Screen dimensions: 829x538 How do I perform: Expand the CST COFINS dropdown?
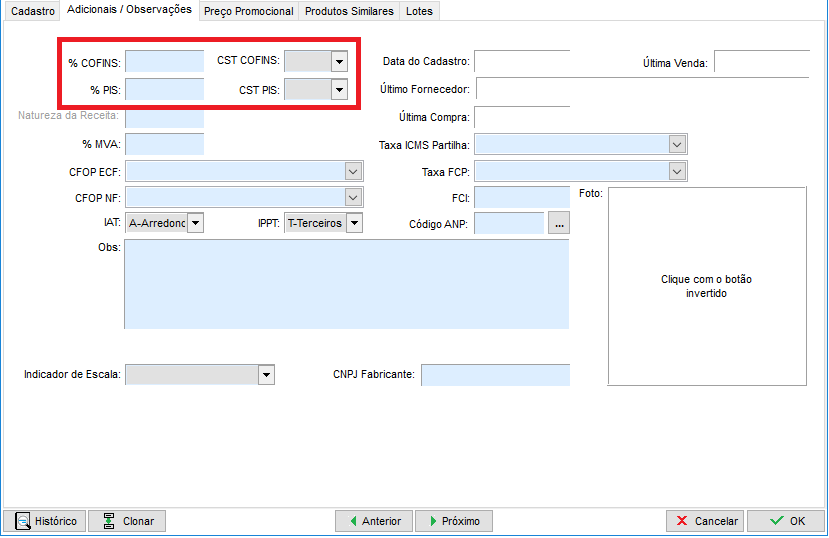(338, 62)
